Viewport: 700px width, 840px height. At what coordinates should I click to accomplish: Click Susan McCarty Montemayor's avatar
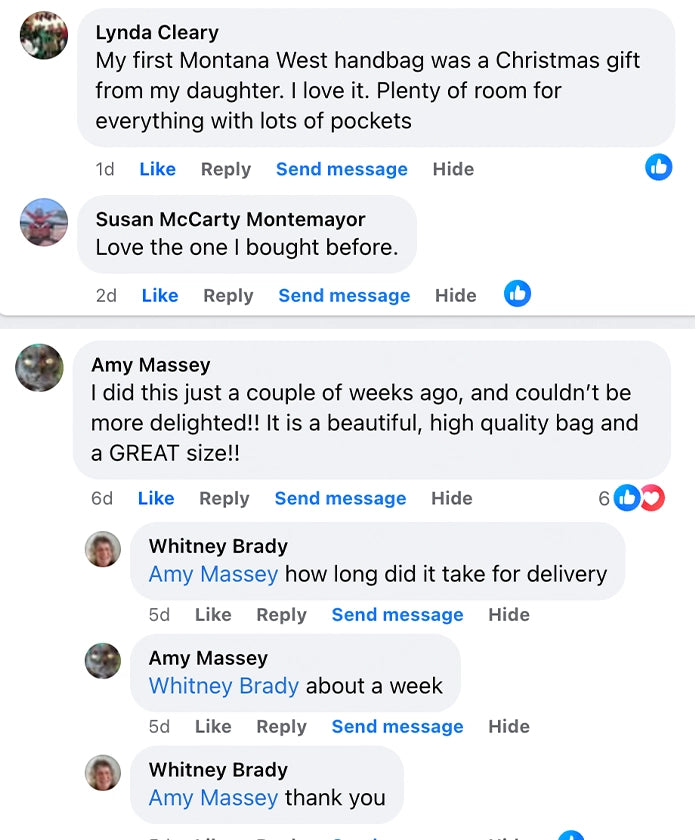(44, 222)
